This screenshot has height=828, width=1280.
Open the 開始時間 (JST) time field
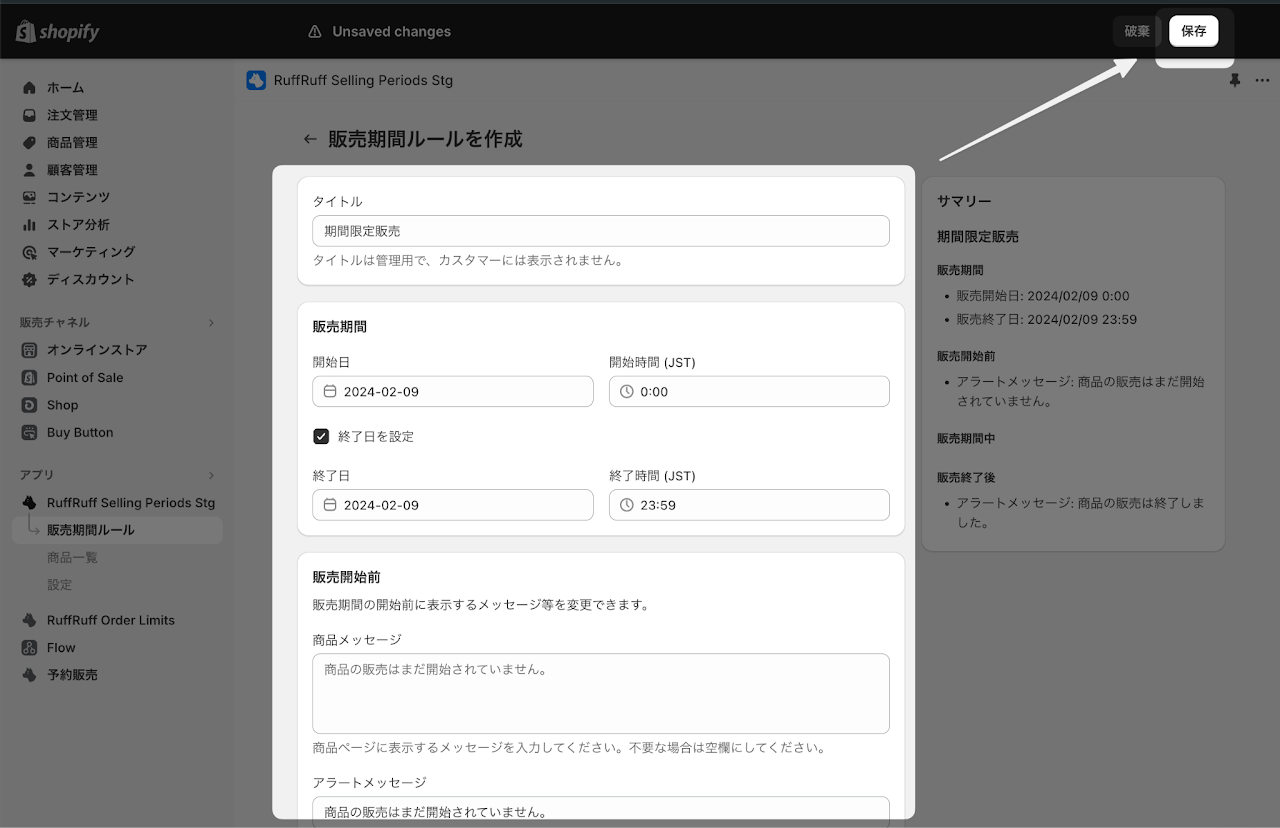click(749, 392)
